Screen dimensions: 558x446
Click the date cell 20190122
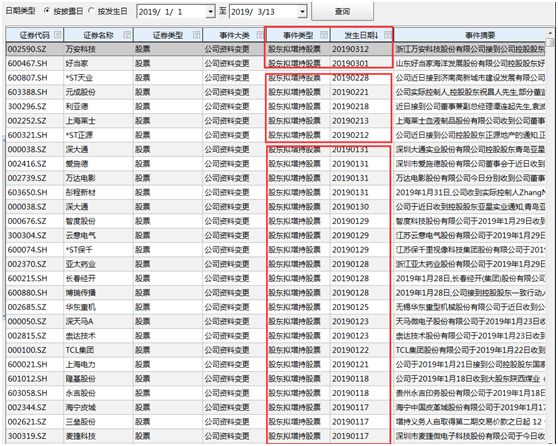362,350
